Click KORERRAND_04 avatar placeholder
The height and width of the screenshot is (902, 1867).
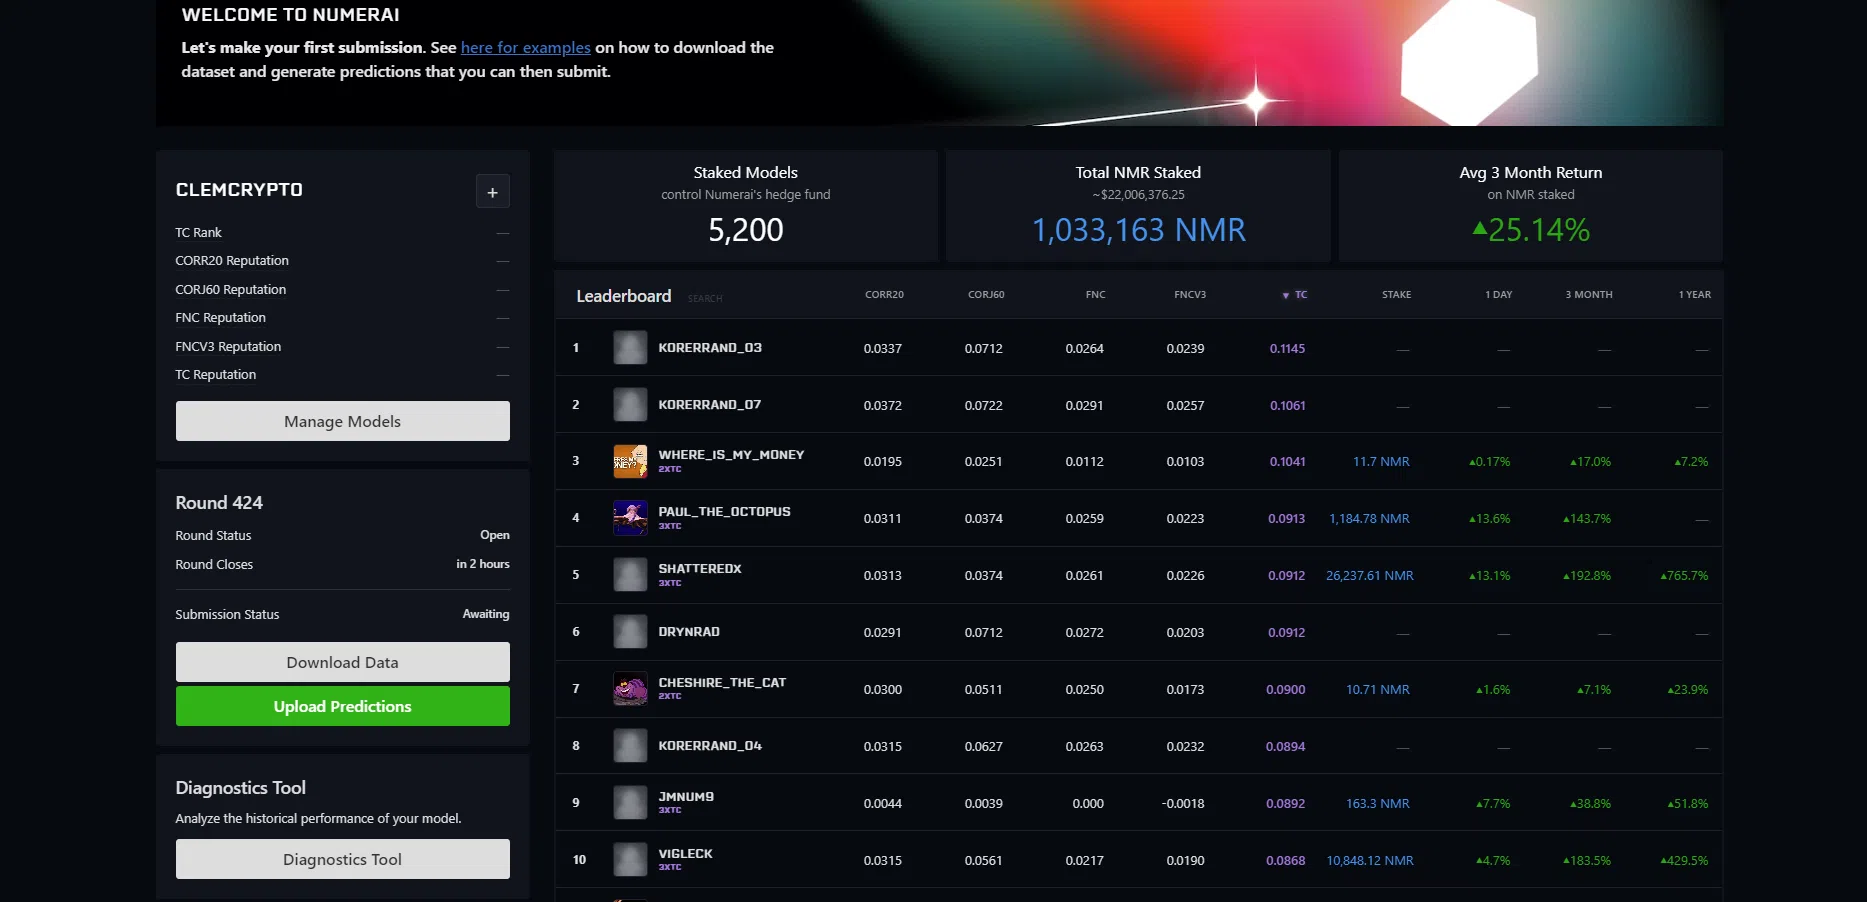point(630,746)
